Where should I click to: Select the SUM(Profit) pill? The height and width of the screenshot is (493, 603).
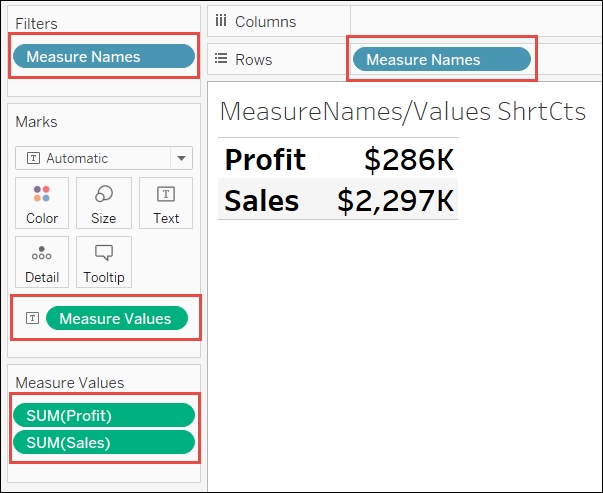tap(104, 415)
